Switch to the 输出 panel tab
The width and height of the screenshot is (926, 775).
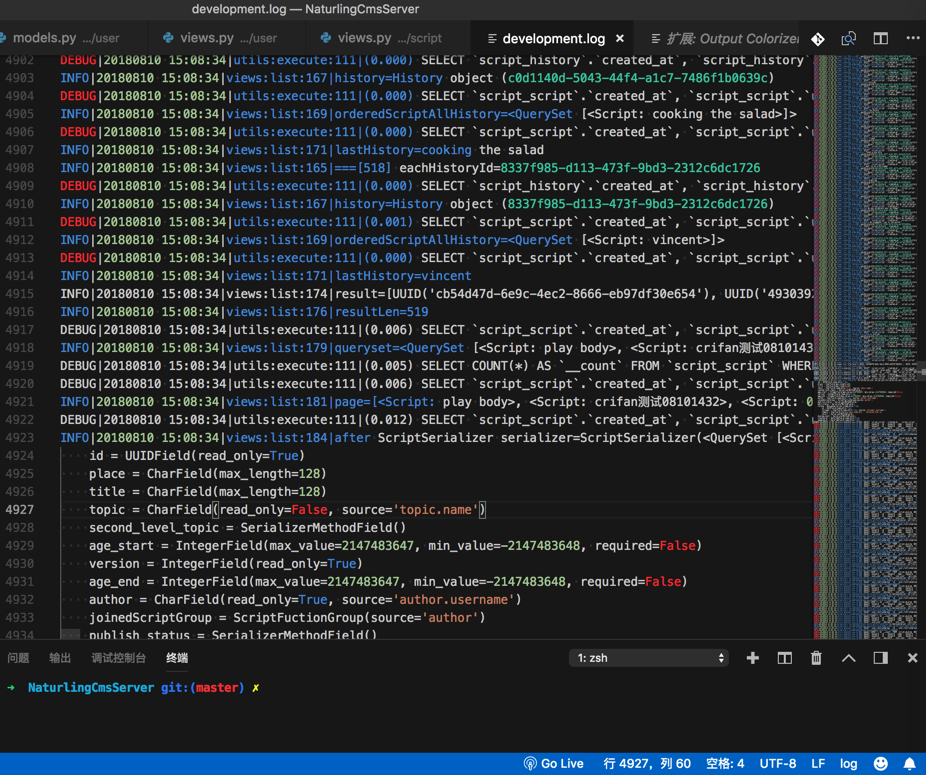(60, 658)
